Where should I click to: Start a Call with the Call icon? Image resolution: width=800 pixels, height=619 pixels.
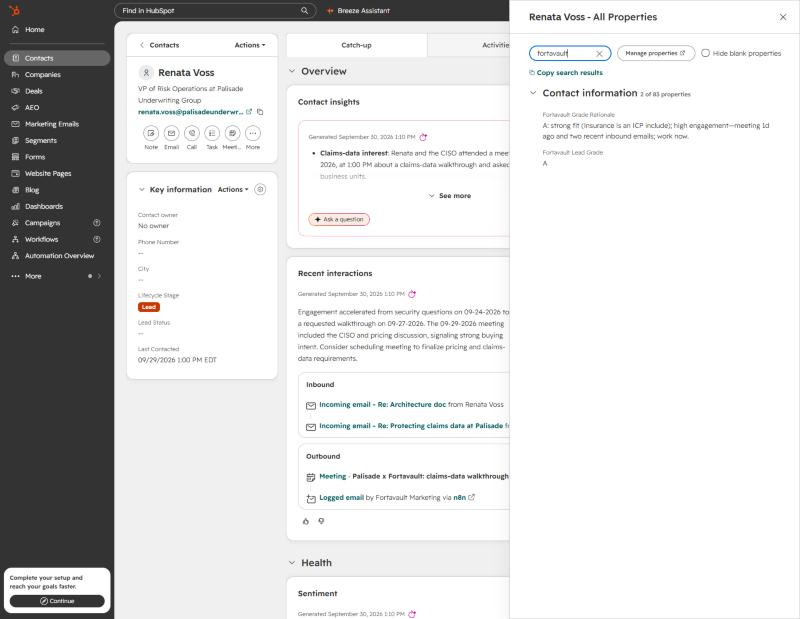pos(192,133)
